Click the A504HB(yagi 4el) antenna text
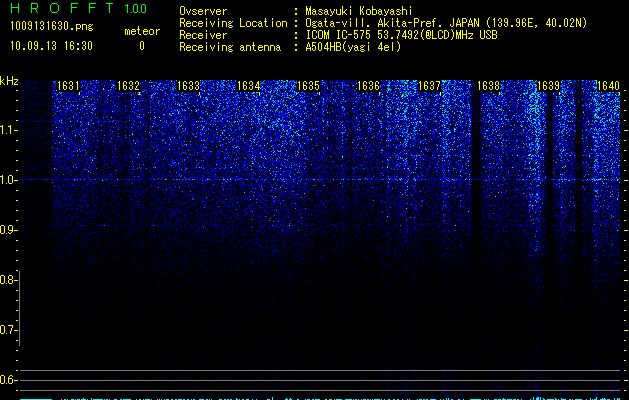The height and width of the screenshot is (400, 629). 353,47
